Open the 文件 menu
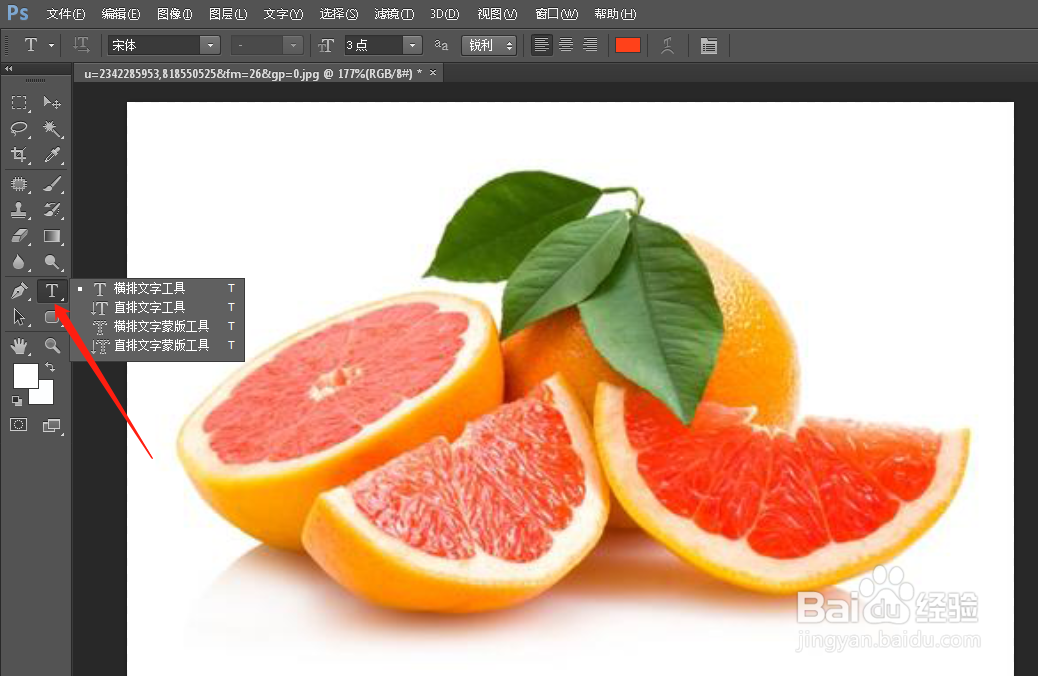 (66, 14)
